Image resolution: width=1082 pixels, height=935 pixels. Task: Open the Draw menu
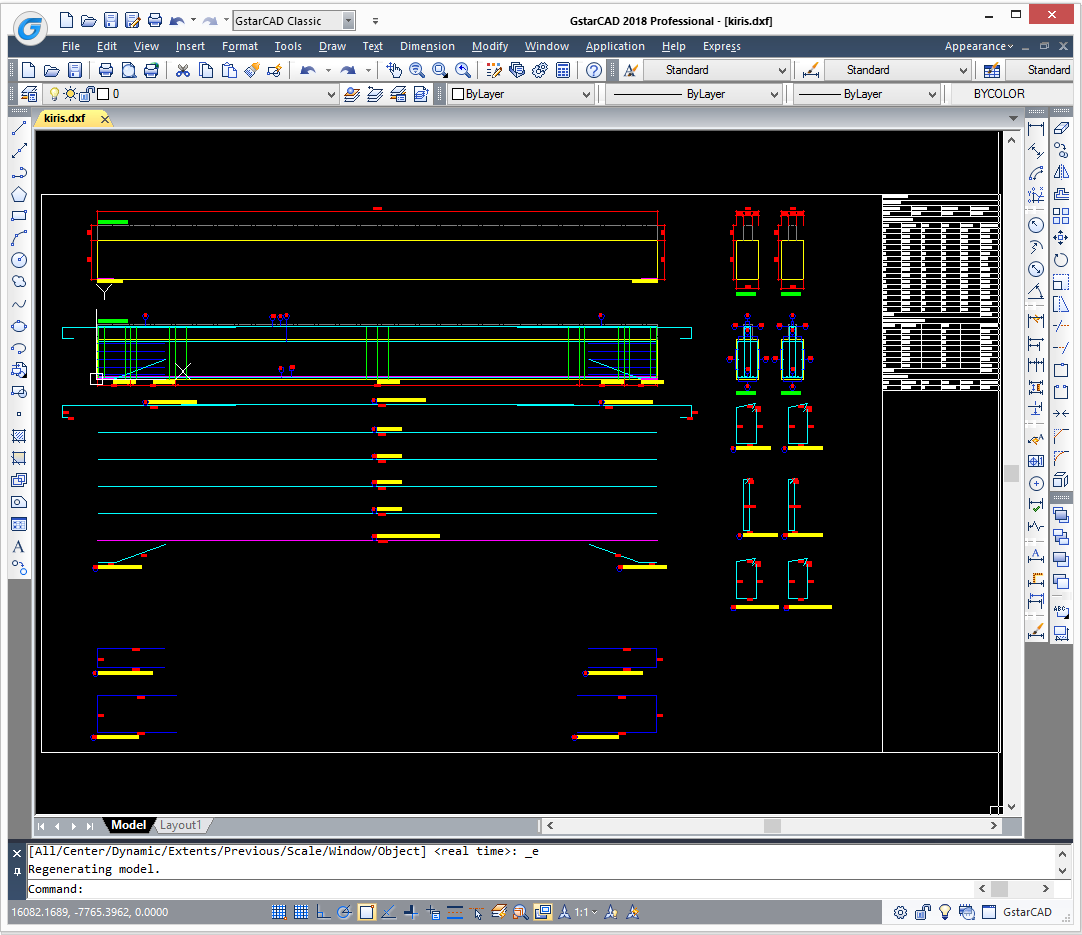pyautogui.click(x=332, y=46)
